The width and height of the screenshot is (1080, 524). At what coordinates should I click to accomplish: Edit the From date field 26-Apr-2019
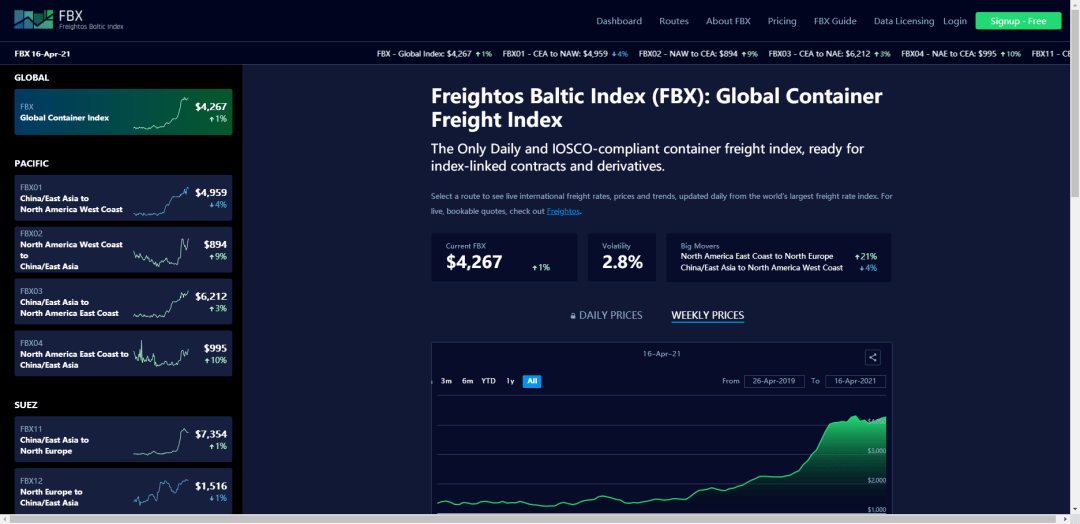pos(774,381)
